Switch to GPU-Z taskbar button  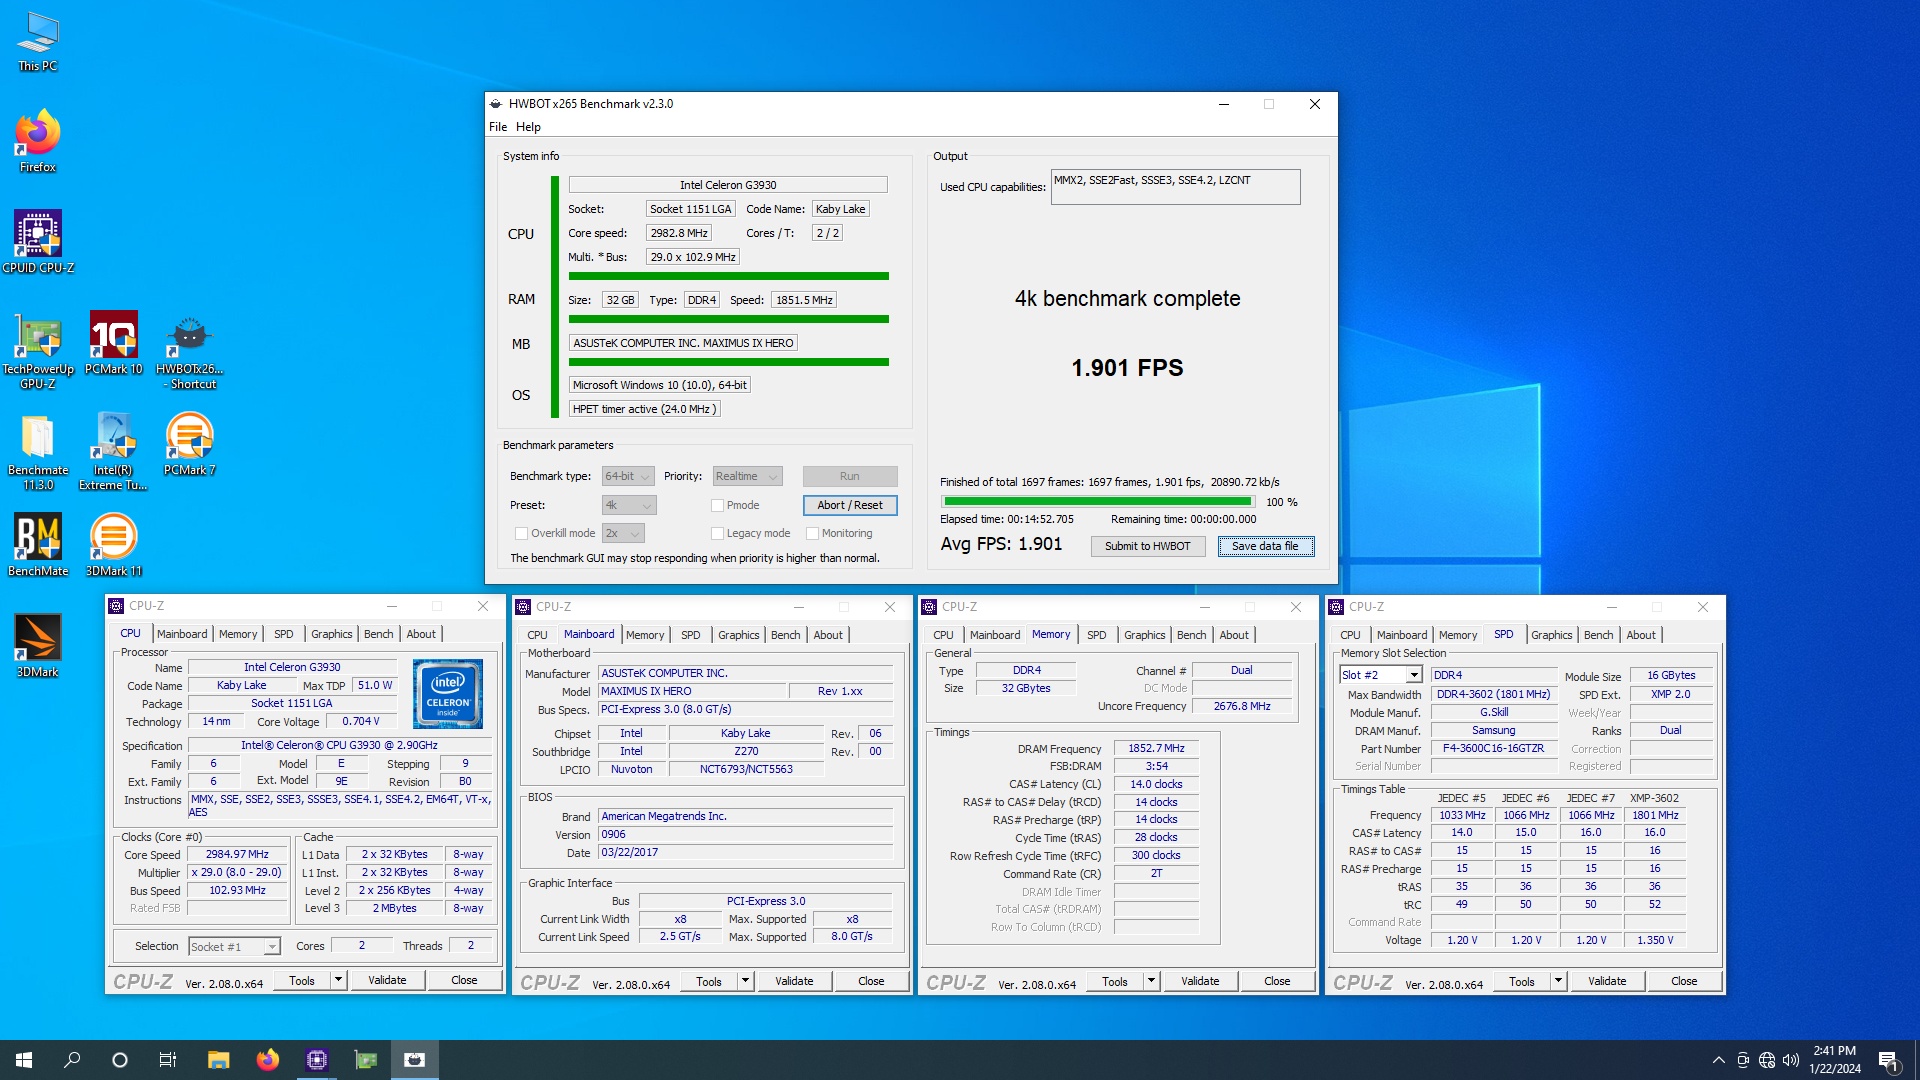point(366,1060)
